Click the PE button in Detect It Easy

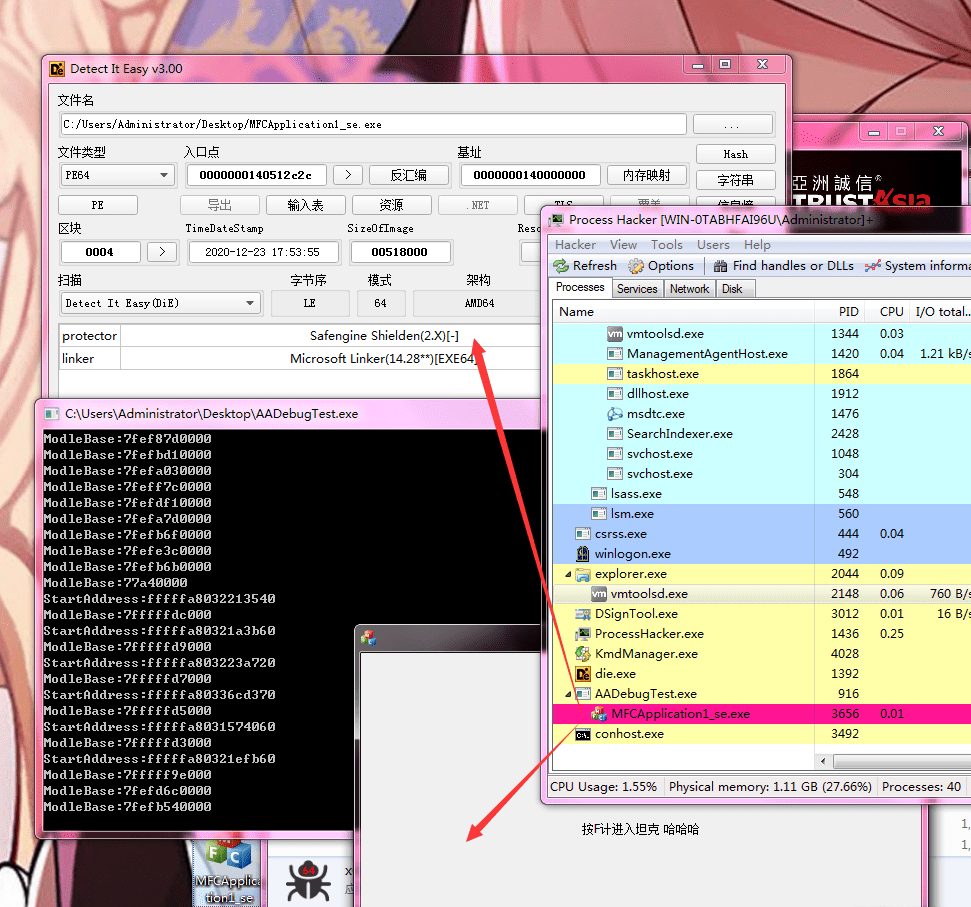[98, 205]
